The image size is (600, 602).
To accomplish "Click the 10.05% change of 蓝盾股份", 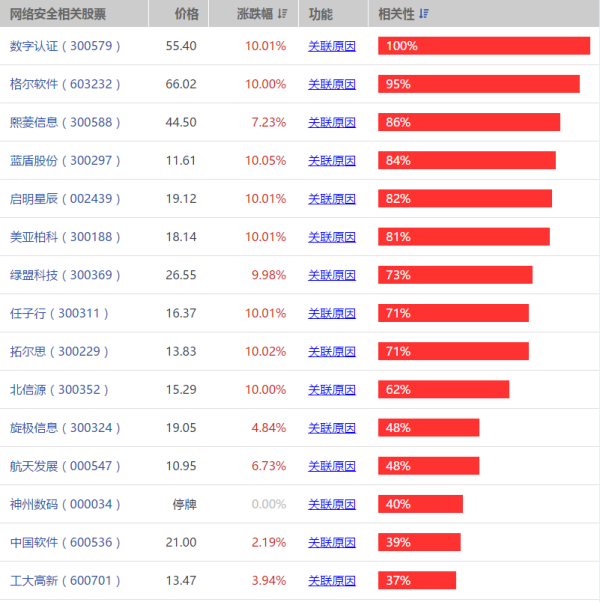I will [266, 160].
